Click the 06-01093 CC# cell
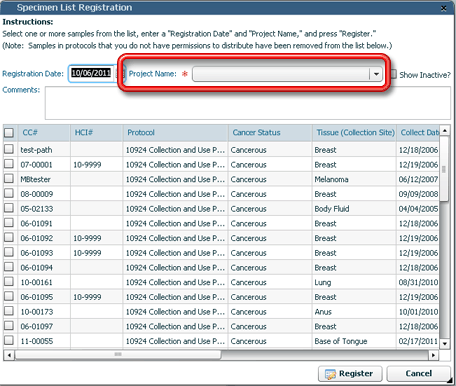The width and height of the screenshot is (456, 386). [x=44, y=253]
